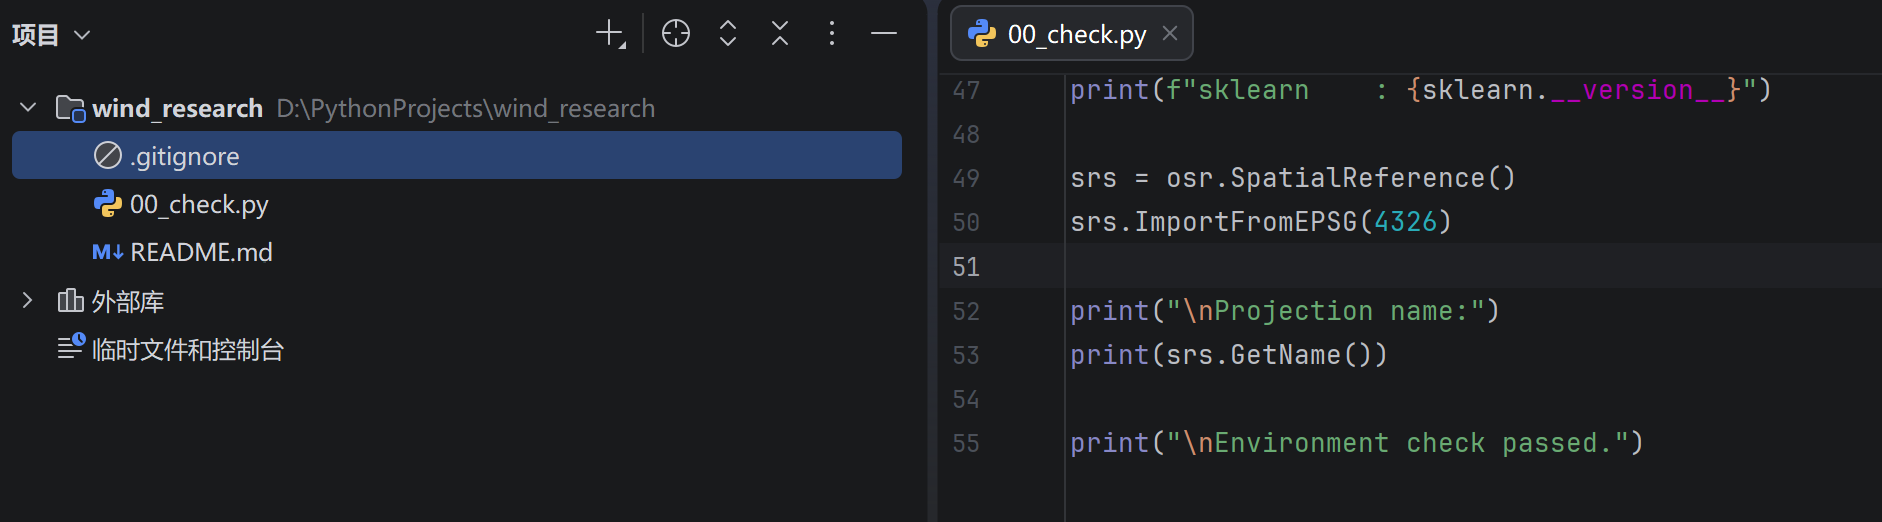Select opened file with the locate crosshair icon
The image size is (1882, 522).
(x=676, y=34)
